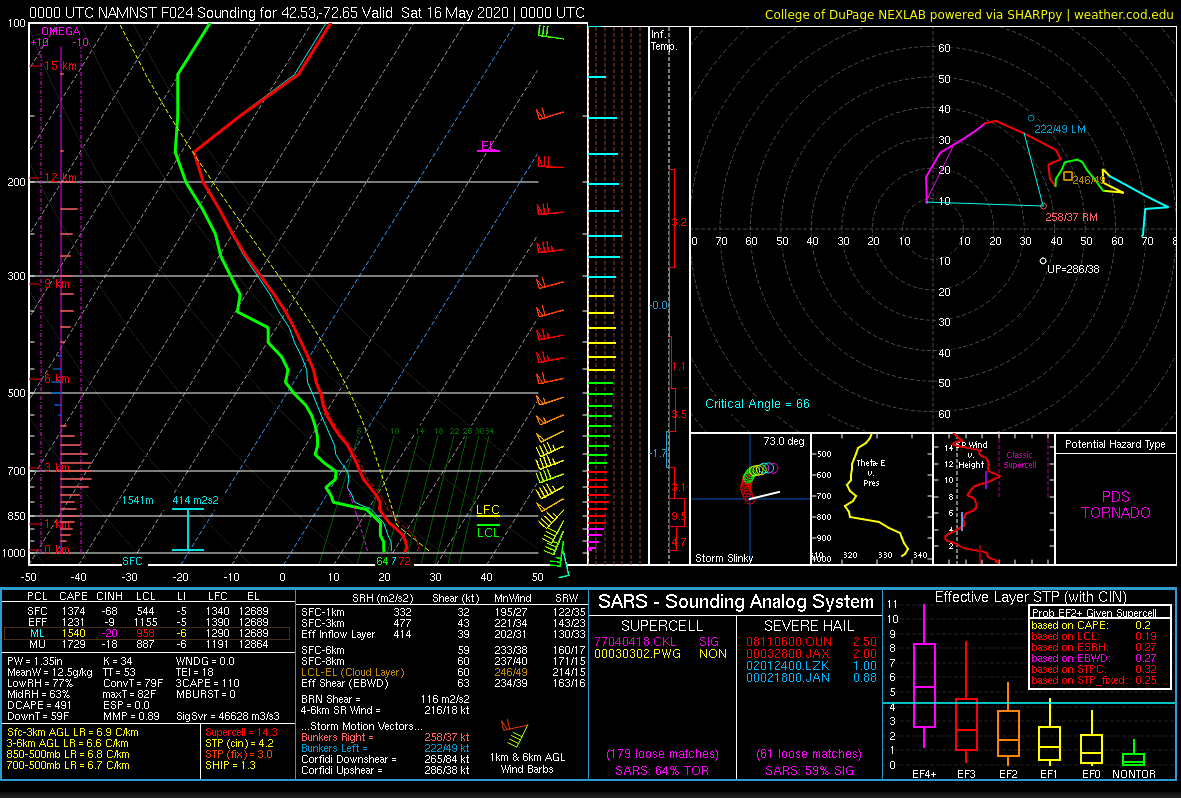The height and width of the screenshot is (798, 1181).
Task: Click the sounding title for 42.53,-72.65
Action: (307, 13)
